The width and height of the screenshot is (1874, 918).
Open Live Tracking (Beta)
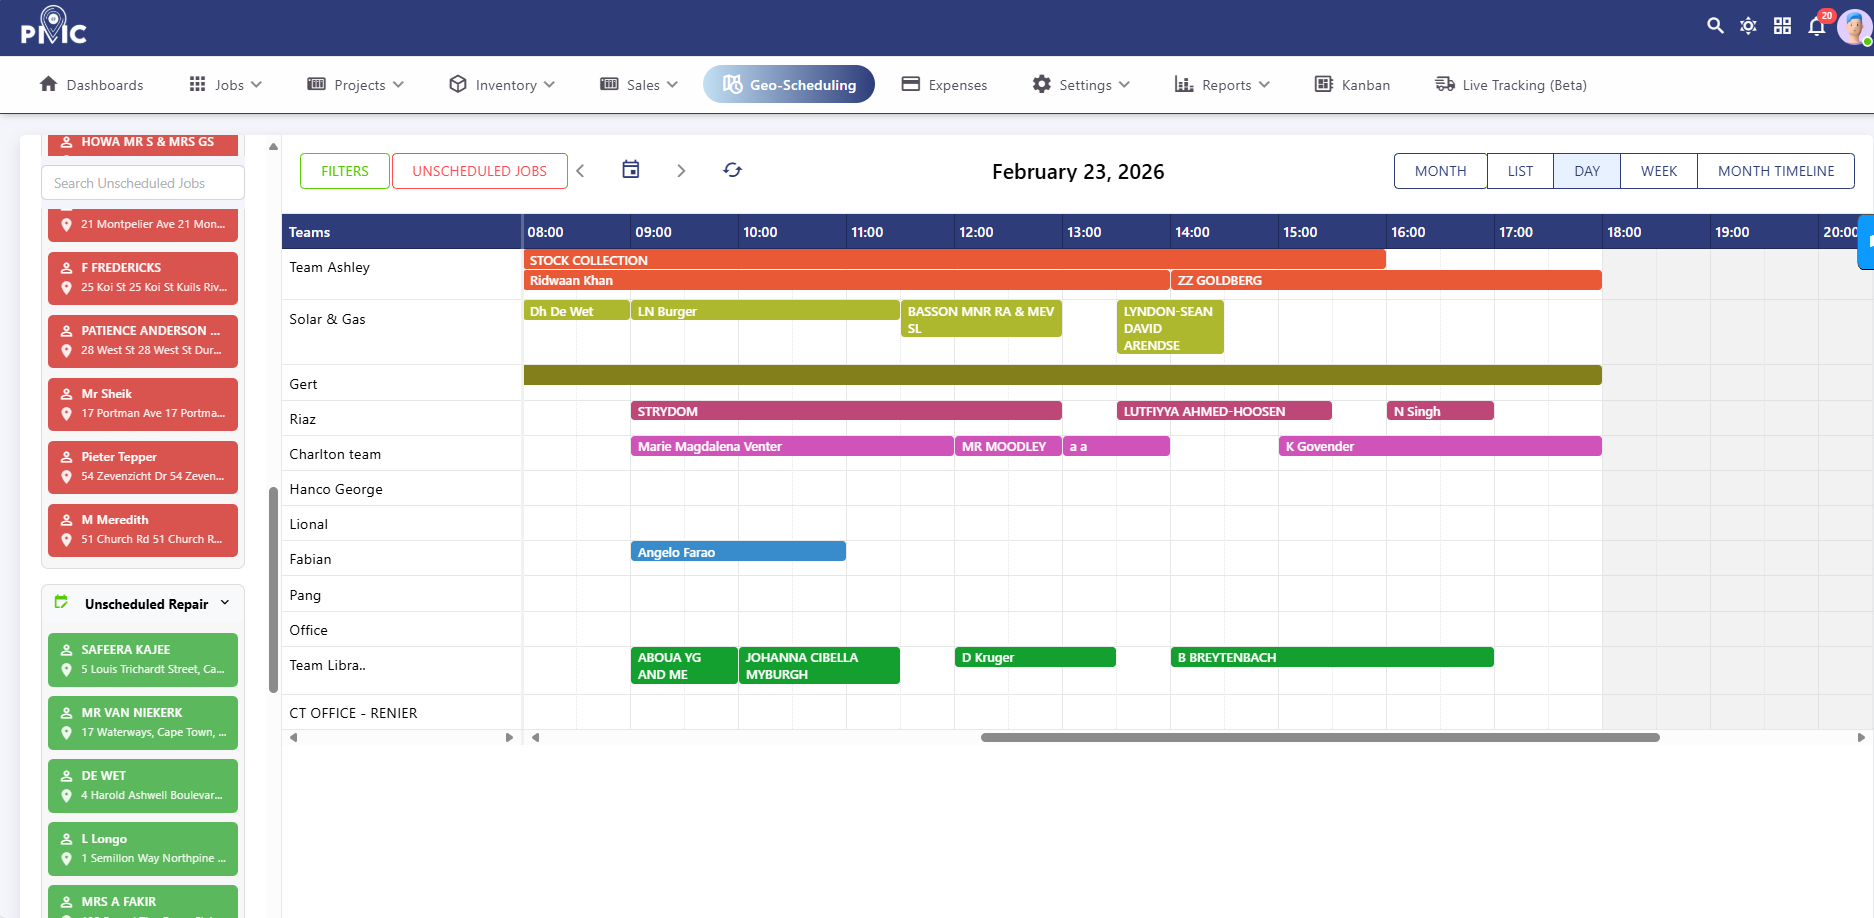coord(1511,85)
